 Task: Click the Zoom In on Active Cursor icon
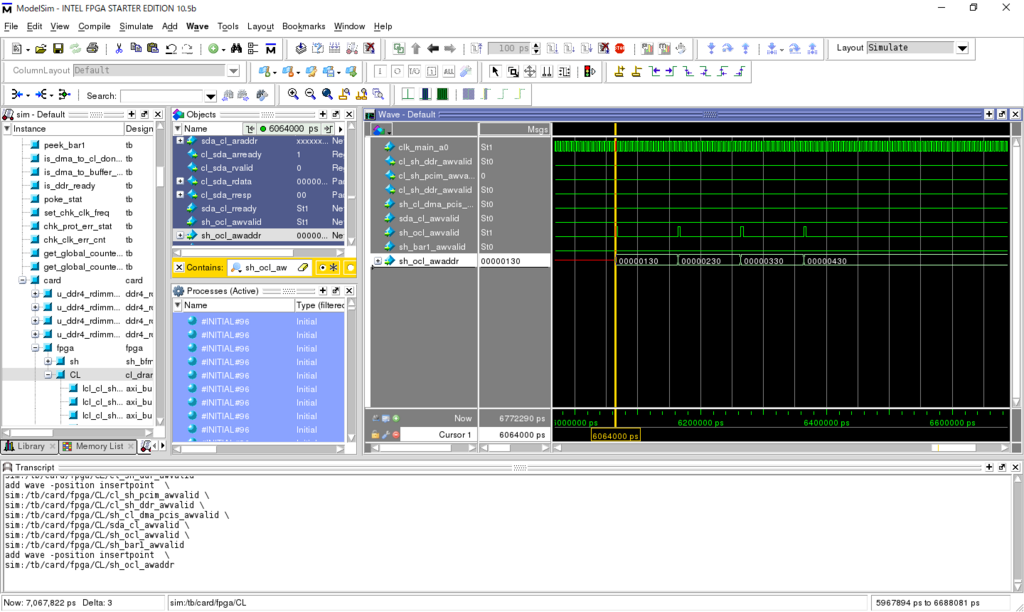(344, 95)
